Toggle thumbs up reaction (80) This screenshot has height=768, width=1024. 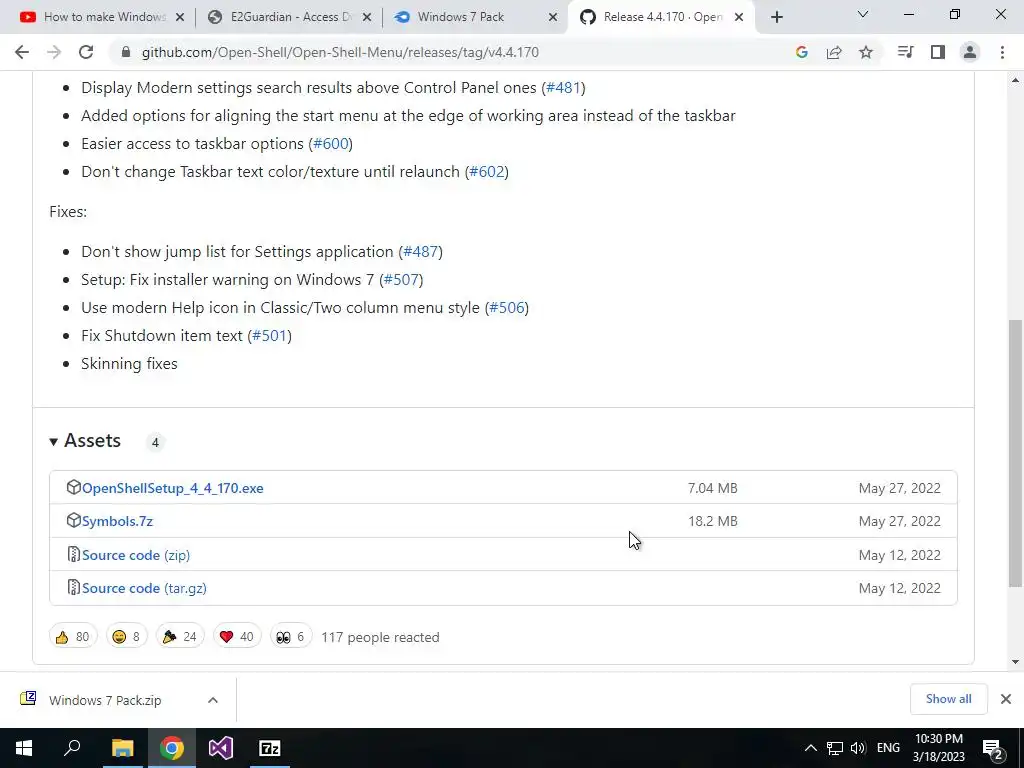tap(72, 637)
